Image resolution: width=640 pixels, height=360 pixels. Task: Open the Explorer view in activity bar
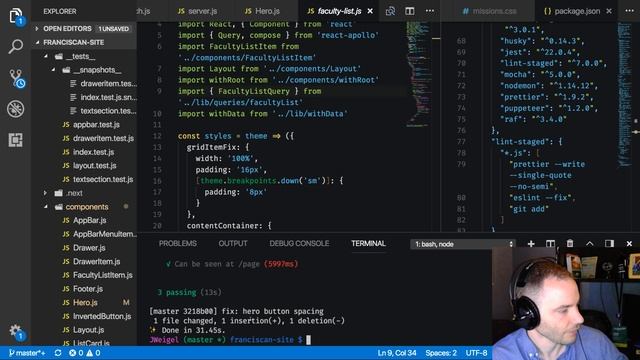pos(16,16)
